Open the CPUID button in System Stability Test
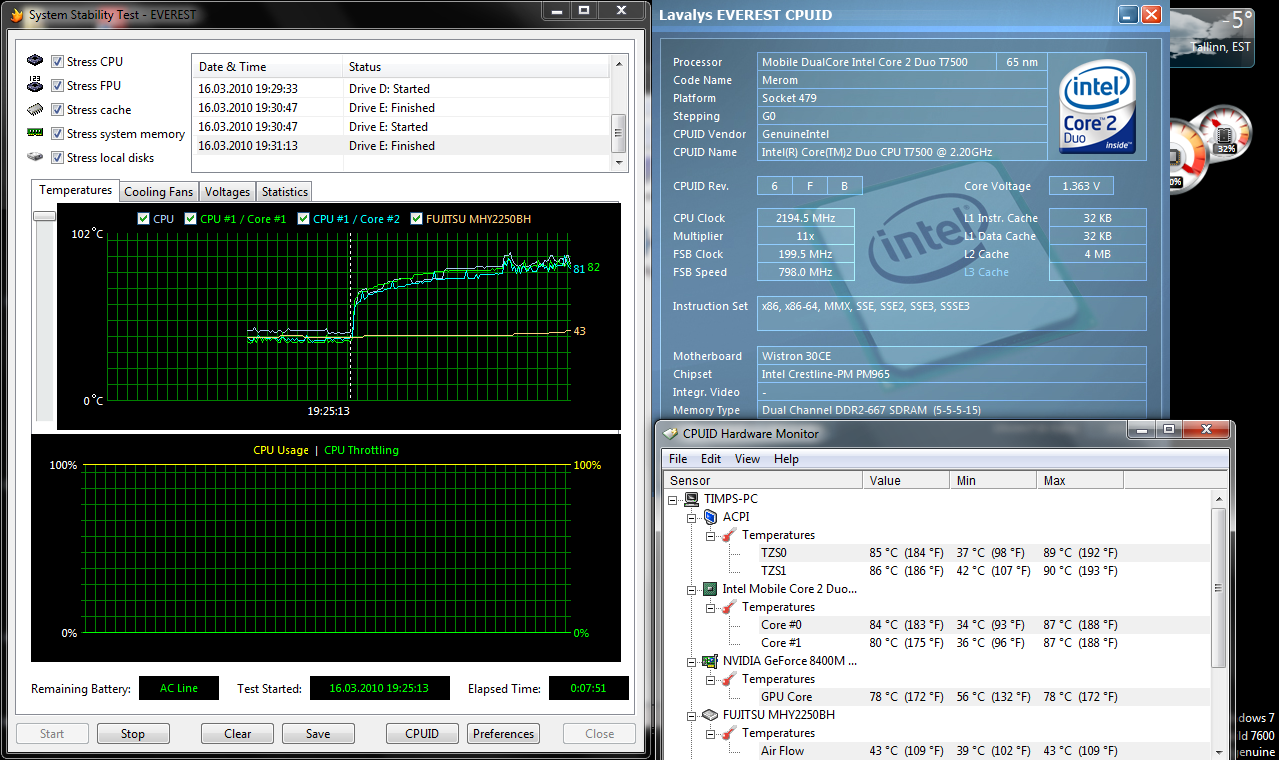This screenshot has height=760, width=1279. point(422,734)
